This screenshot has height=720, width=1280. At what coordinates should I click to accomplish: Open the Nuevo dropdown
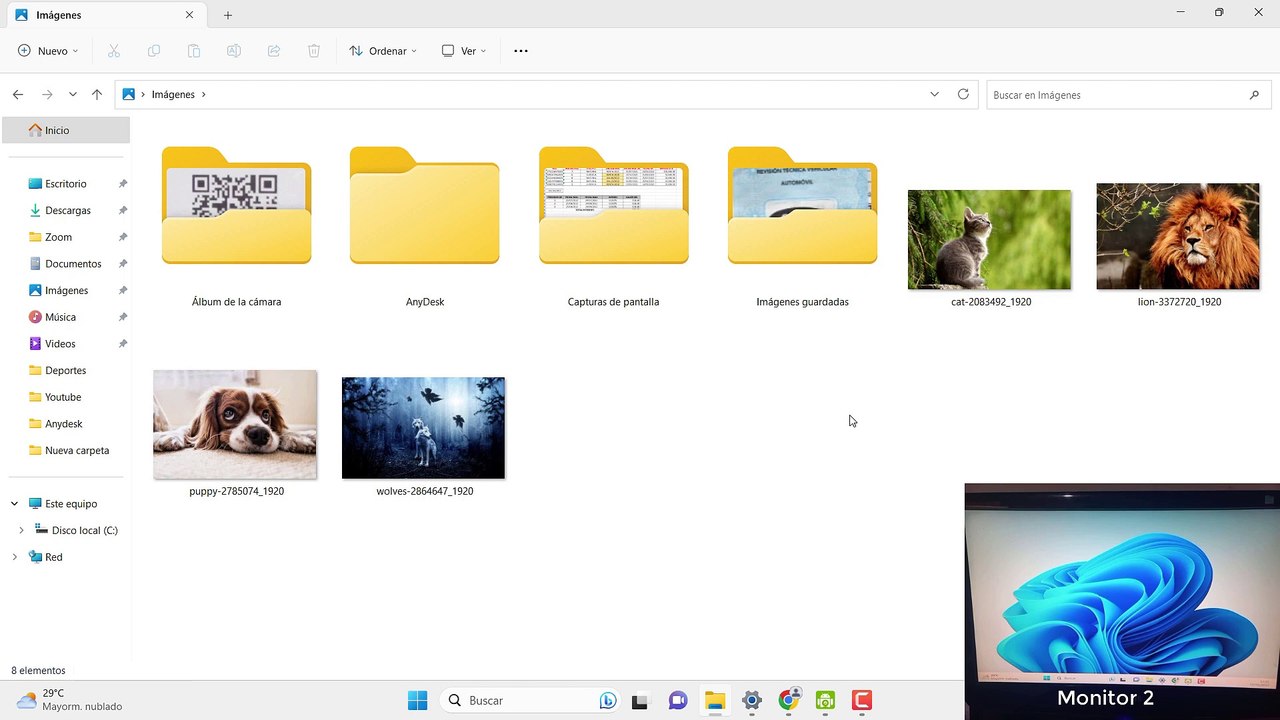(x=48, y=51)
